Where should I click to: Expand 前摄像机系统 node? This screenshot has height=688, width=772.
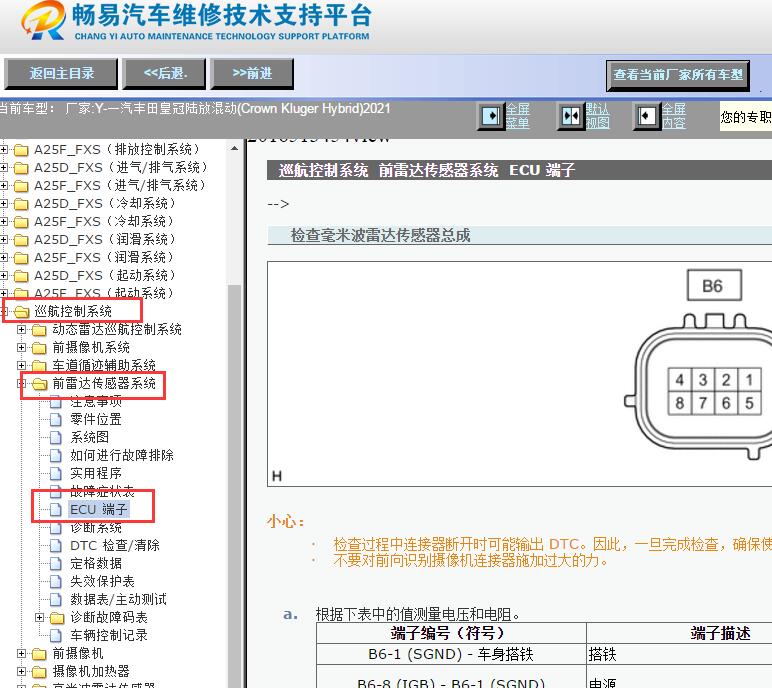[22, 347]
